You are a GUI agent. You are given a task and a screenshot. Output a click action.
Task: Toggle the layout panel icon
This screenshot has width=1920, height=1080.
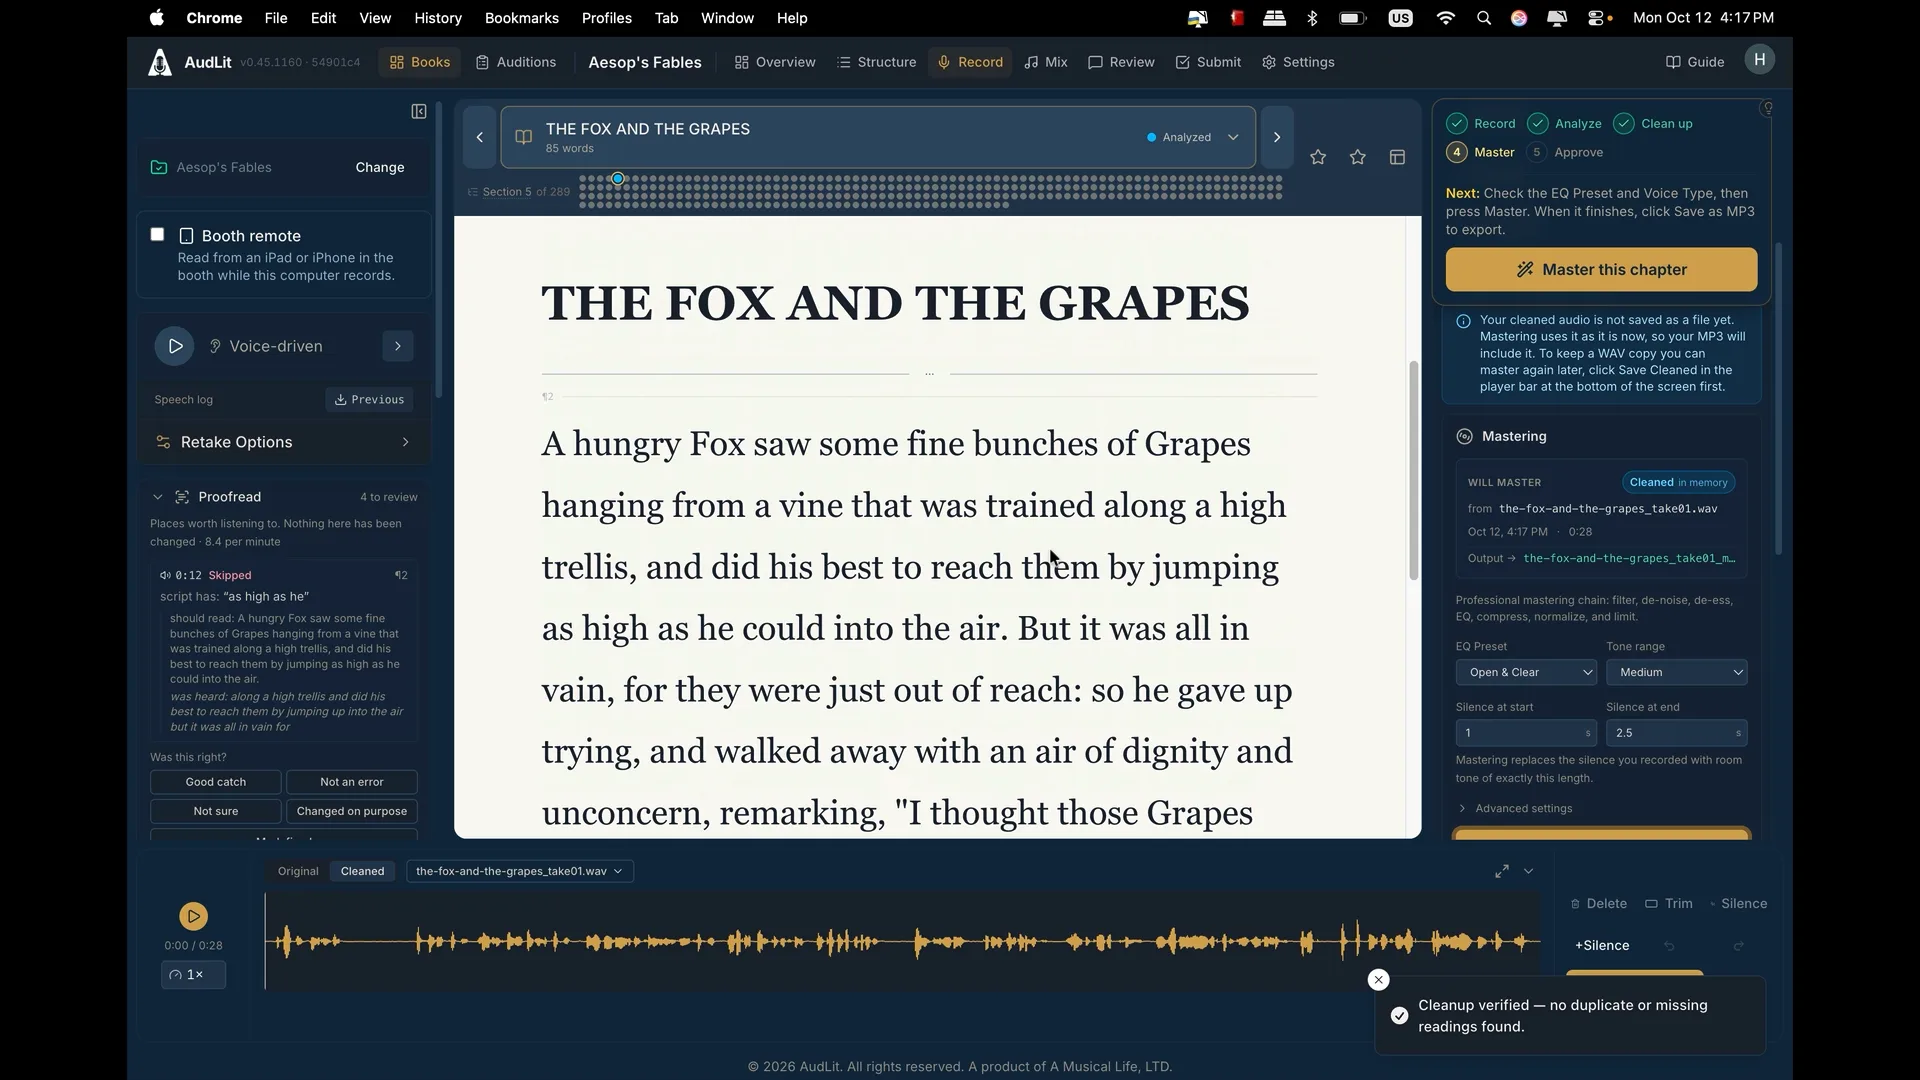[1398, 157]
